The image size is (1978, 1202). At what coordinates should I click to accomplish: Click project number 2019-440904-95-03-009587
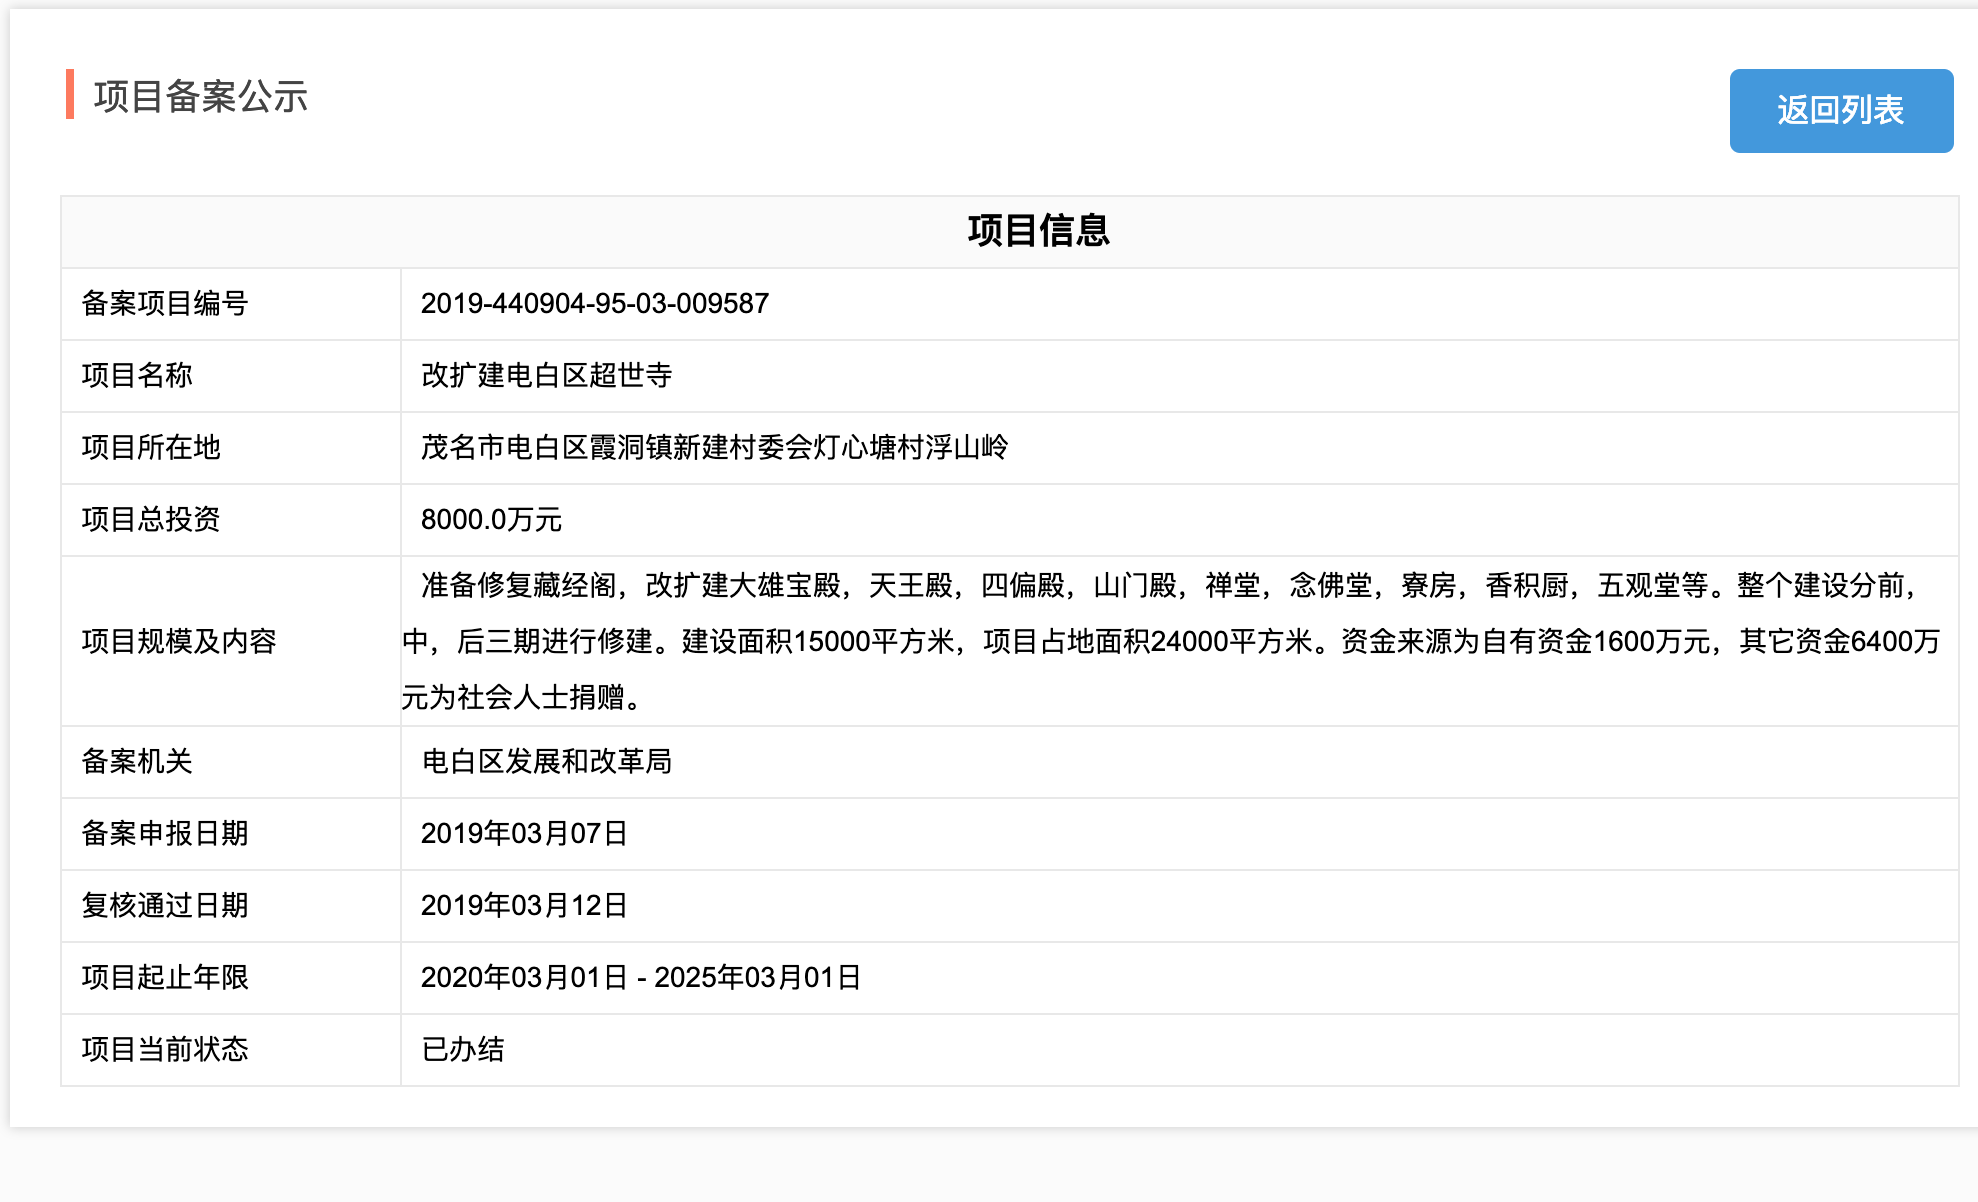click(x=594, y=304)
